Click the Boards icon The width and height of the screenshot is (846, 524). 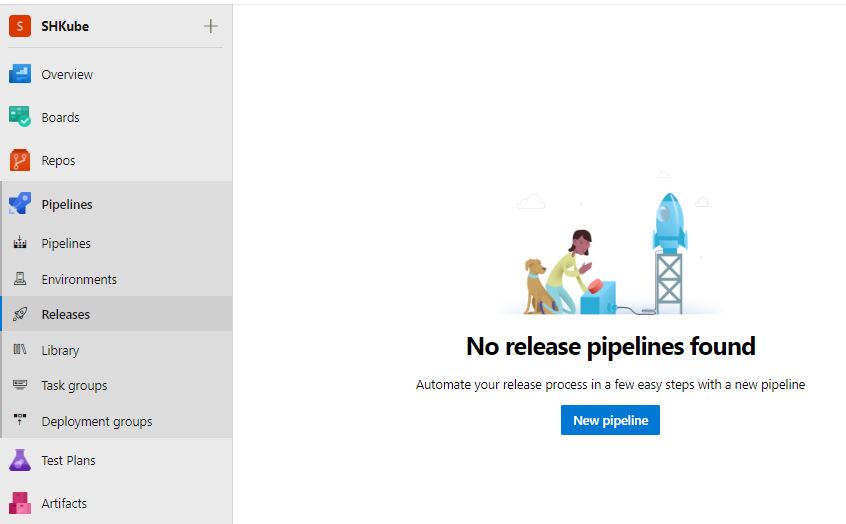tap(19, 117)
